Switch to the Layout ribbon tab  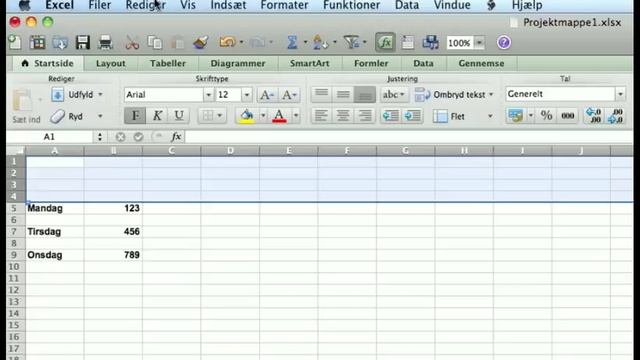(111, 64)
